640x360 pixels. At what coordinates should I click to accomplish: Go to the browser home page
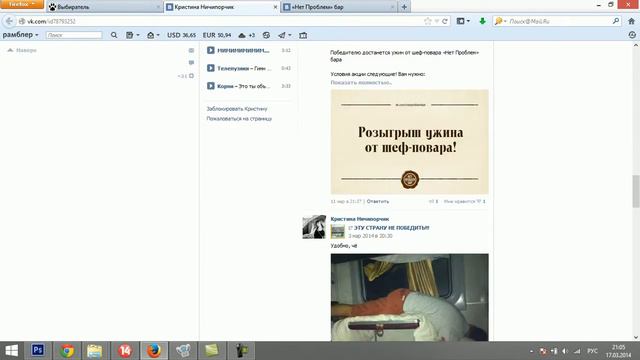point(631,21)
